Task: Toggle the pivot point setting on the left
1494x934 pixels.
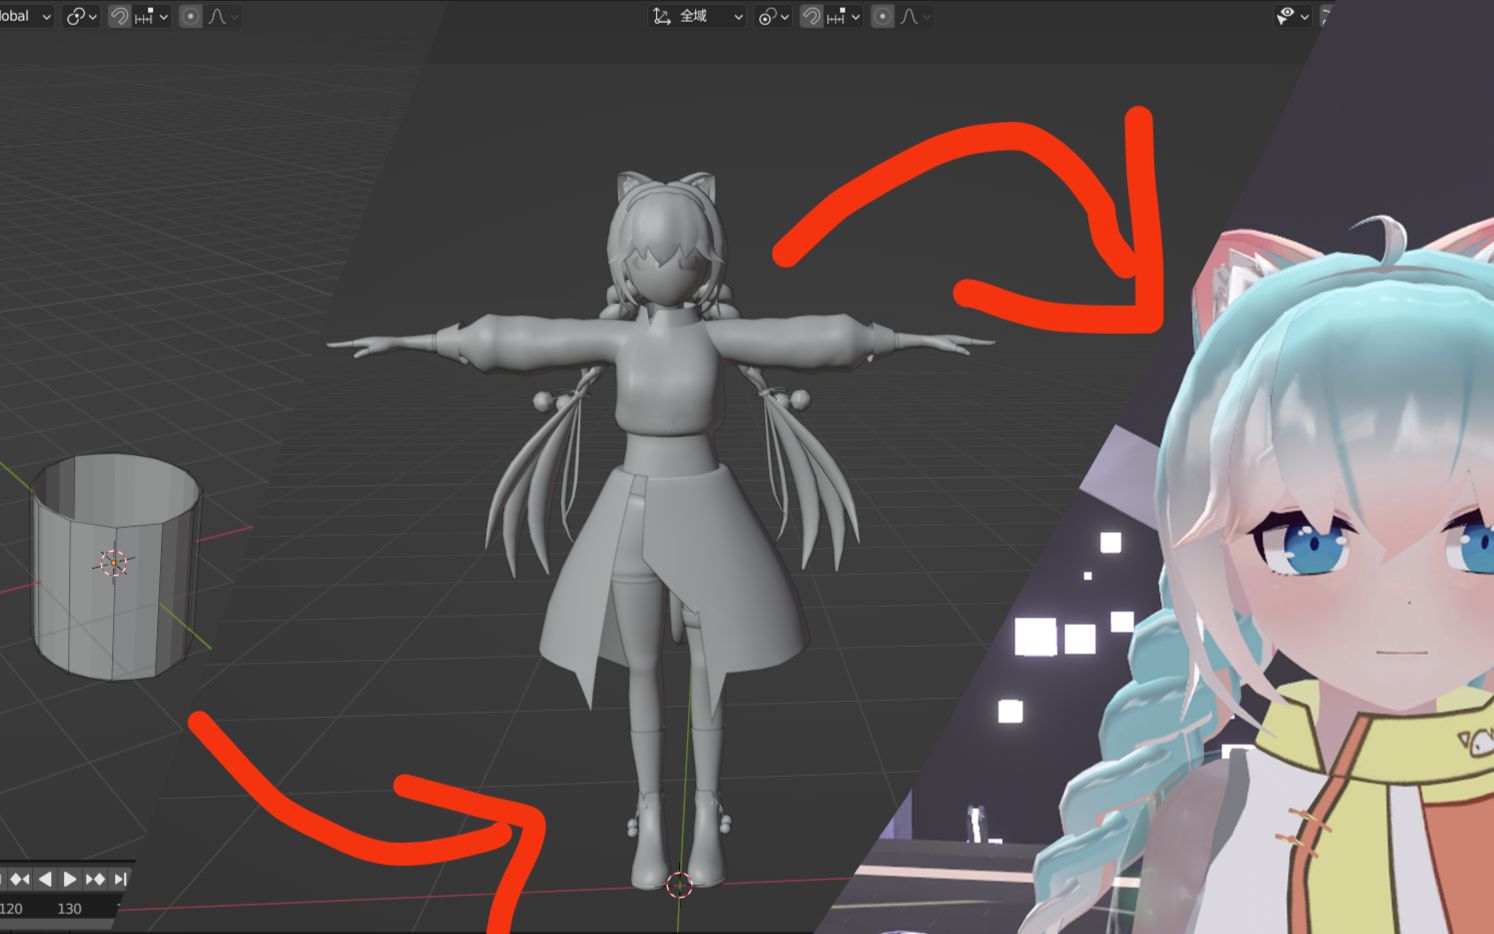Action: tap(75, 16)
